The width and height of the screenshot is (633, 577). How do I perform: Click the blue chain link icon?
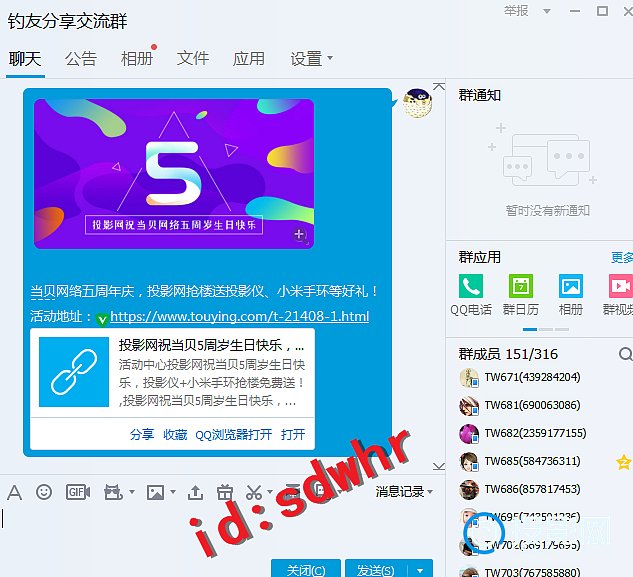pos(74,372)
